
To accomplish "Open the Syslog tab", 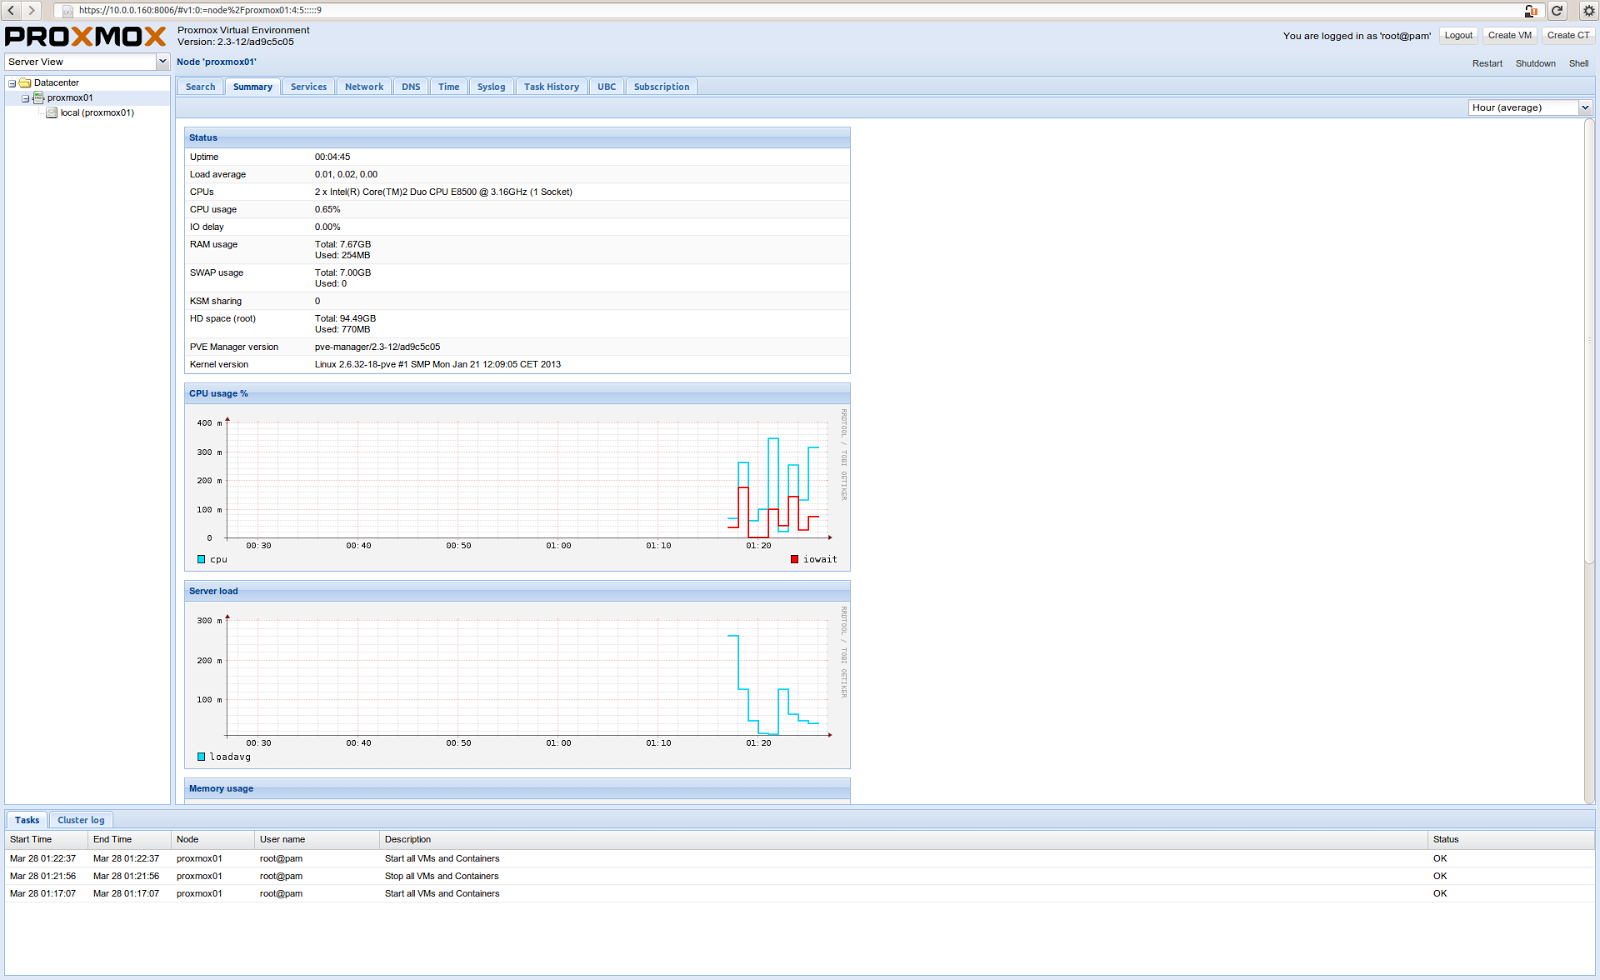I will click(491, 87).
